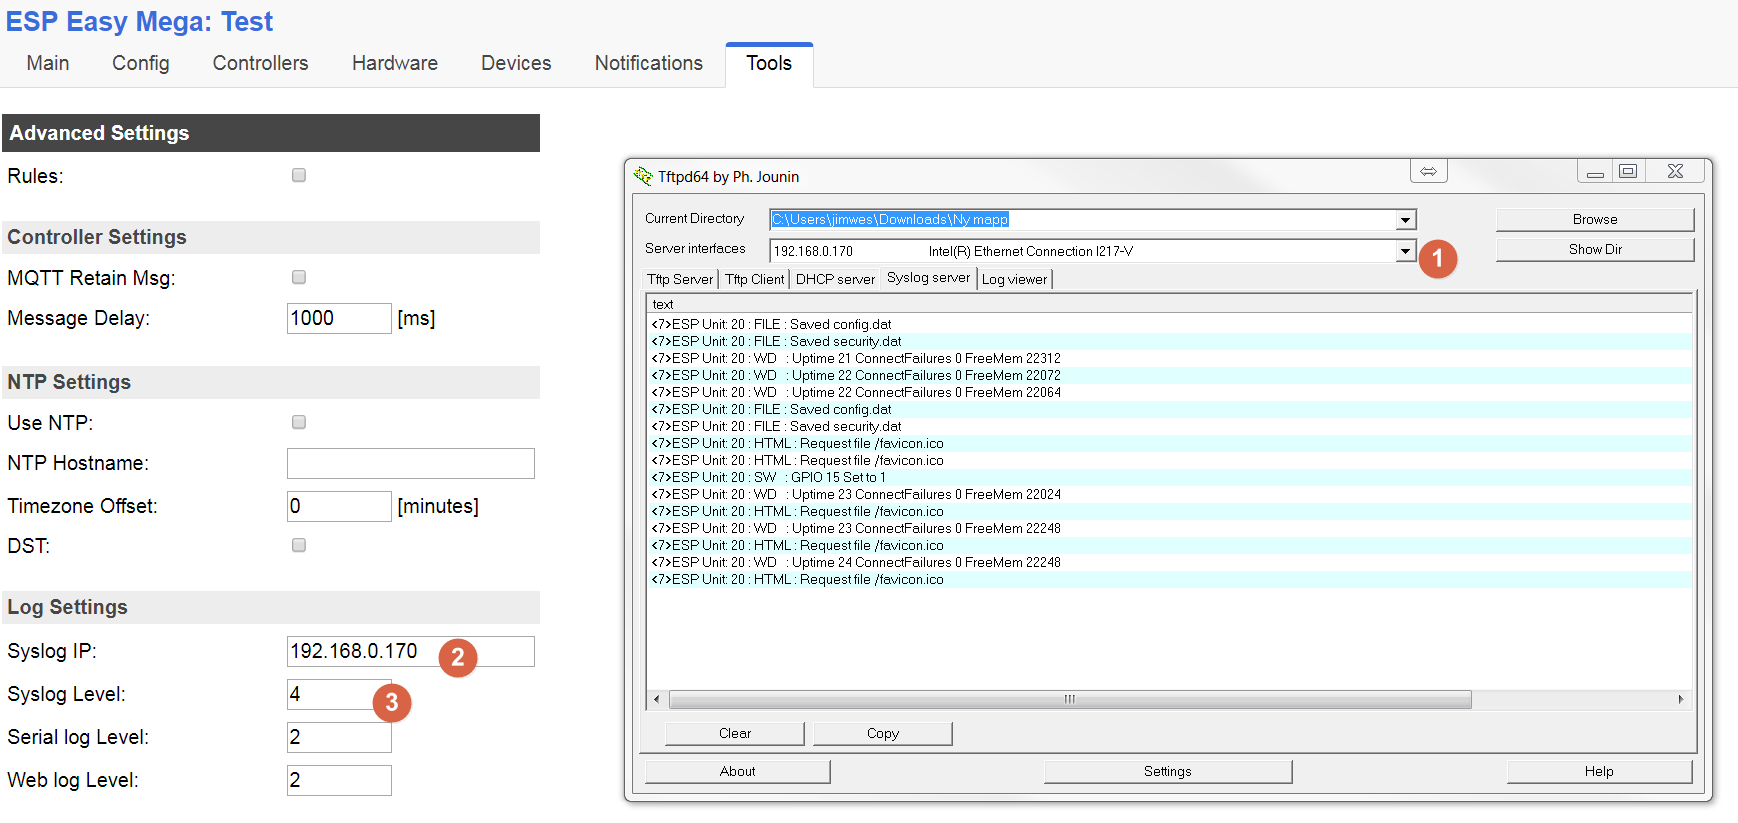
Task: Maximize the Tftpd64 window
Action: pos(1628,172)
